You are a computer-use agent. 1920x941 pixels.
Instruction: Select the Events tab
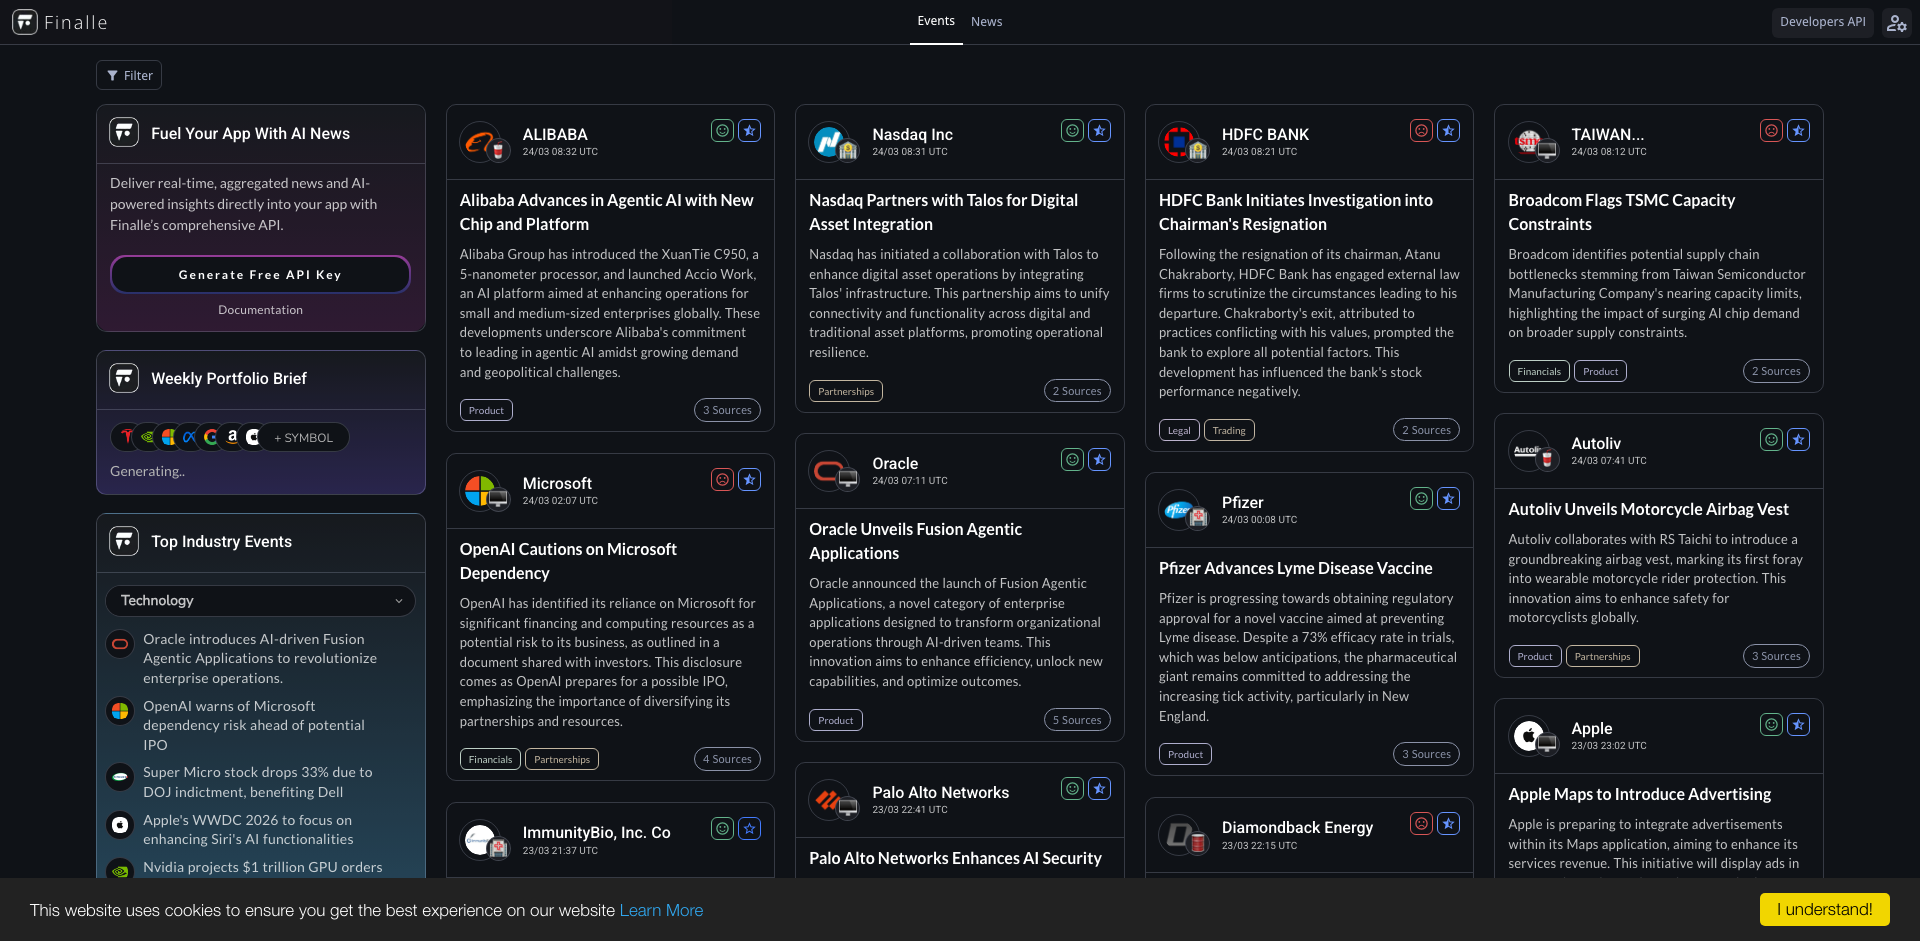936,22
